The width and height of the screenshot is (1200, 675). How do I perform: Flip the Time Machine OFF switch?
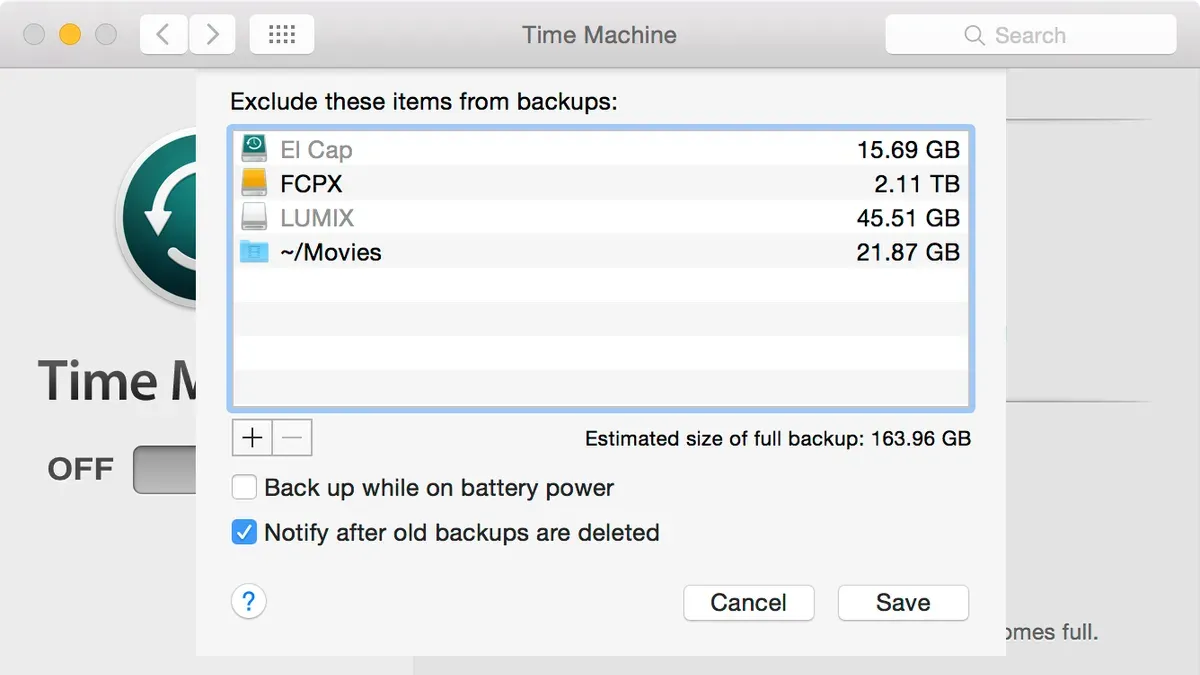coord(164,469)
